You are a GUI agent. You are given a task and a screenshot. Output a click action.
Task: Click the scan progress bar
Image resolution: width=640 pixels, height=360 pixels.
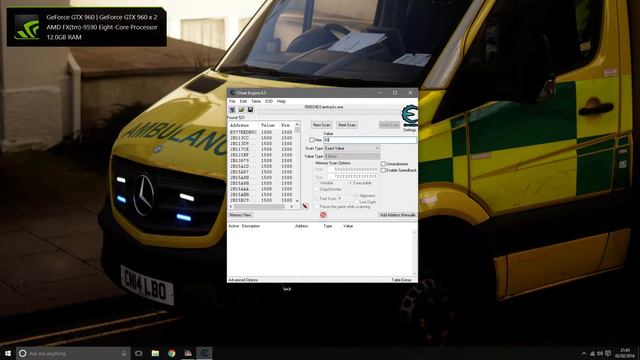pos(329,111)
